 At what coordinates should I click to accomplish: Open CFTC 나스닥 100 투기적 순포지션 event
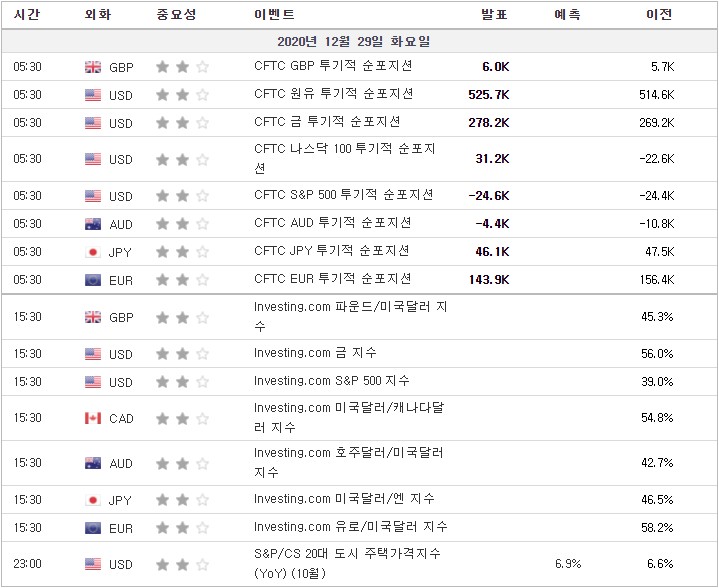click(x=344, y=158)
